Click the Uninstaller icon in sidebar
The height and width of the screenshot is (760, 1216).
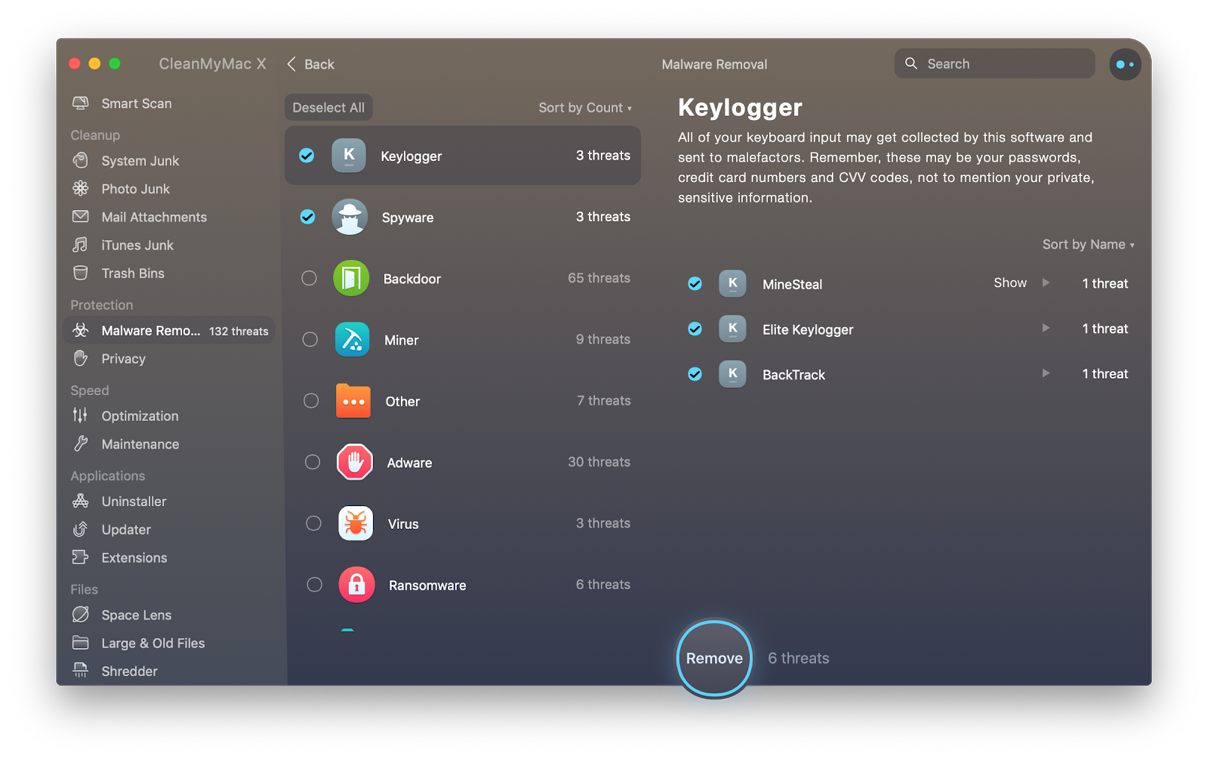[81, 501]
